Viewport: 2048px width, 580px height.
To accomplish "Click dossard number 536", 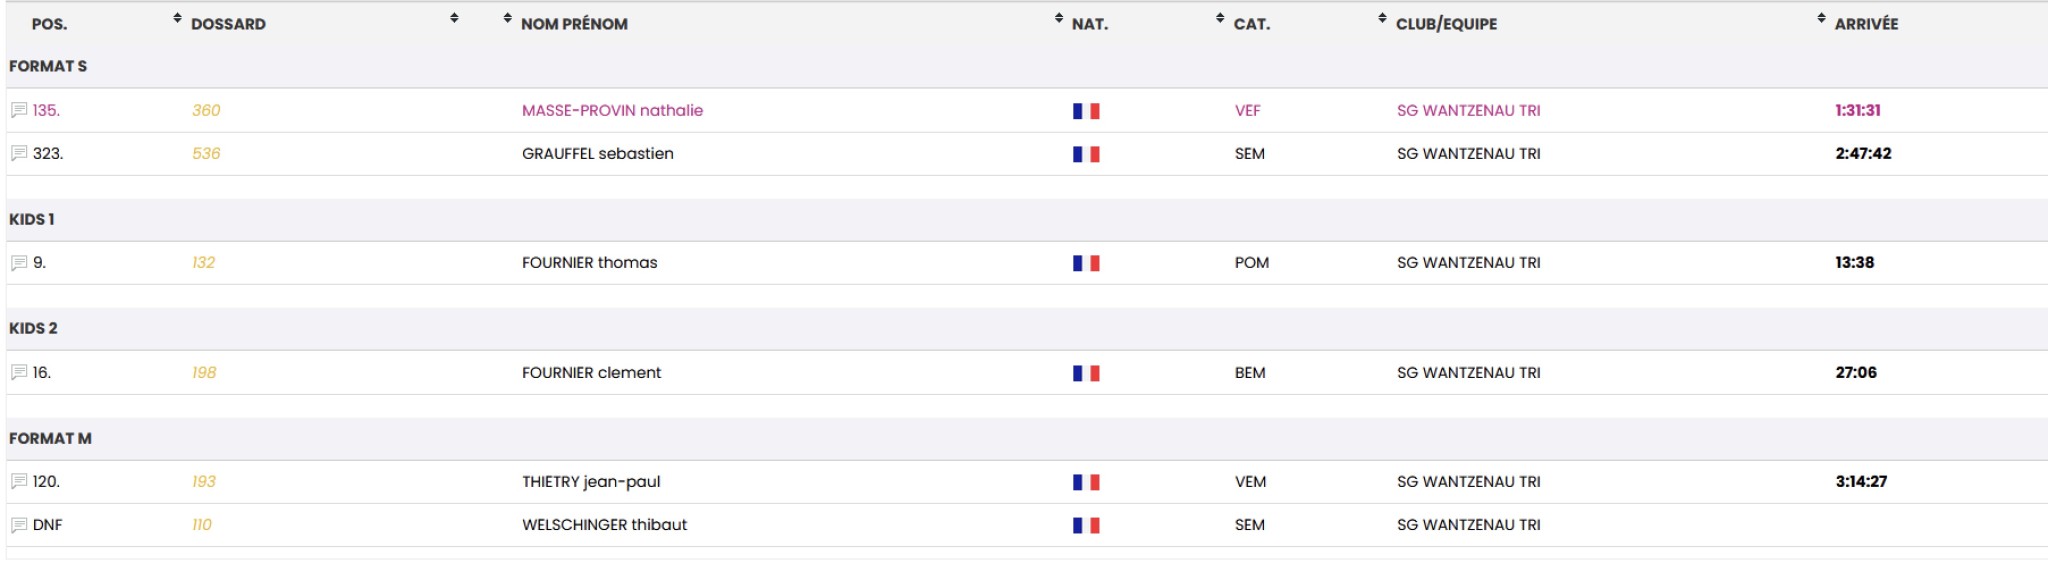I will click(x=206, y=153).
